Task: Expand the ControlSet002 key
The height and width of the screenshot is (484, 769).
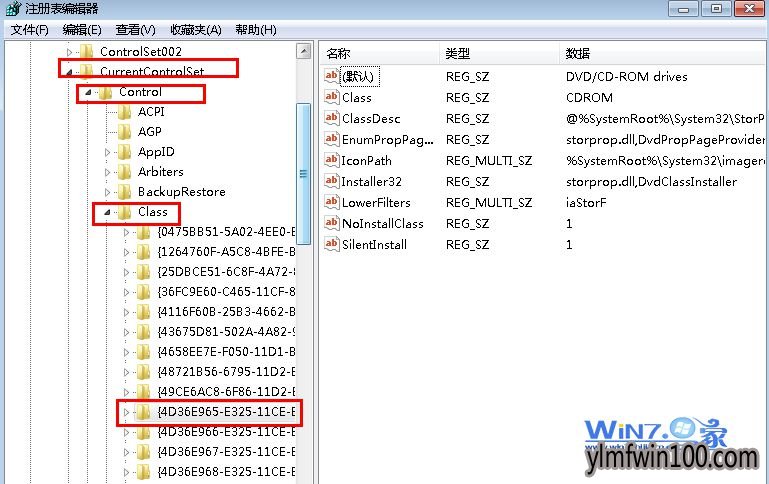Action: tap(69, 51)
